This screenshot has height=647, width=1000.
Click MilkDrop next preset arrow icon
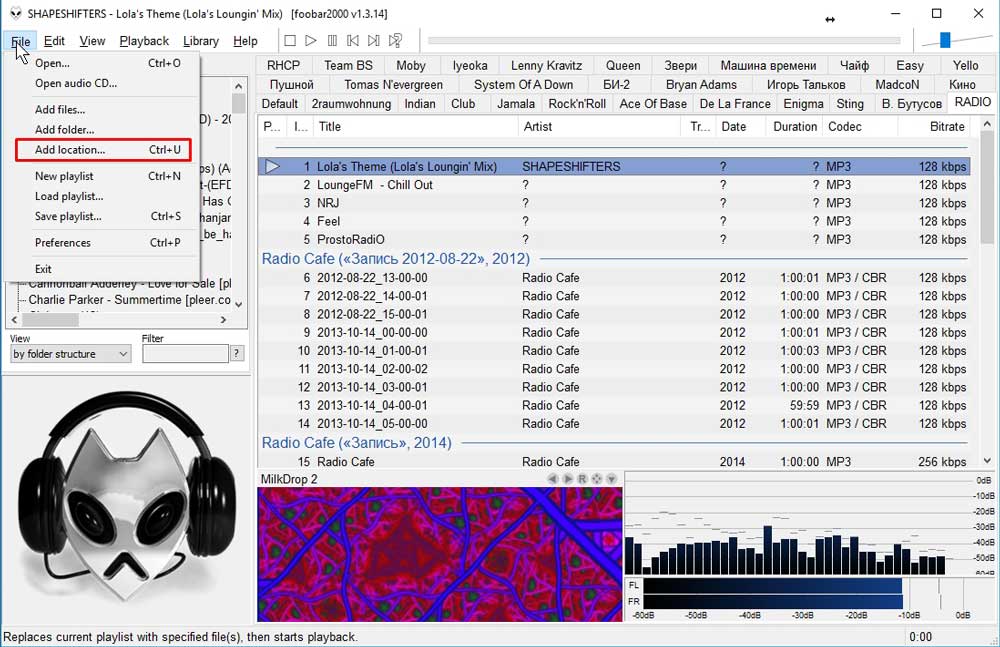[x=567, y=479]
